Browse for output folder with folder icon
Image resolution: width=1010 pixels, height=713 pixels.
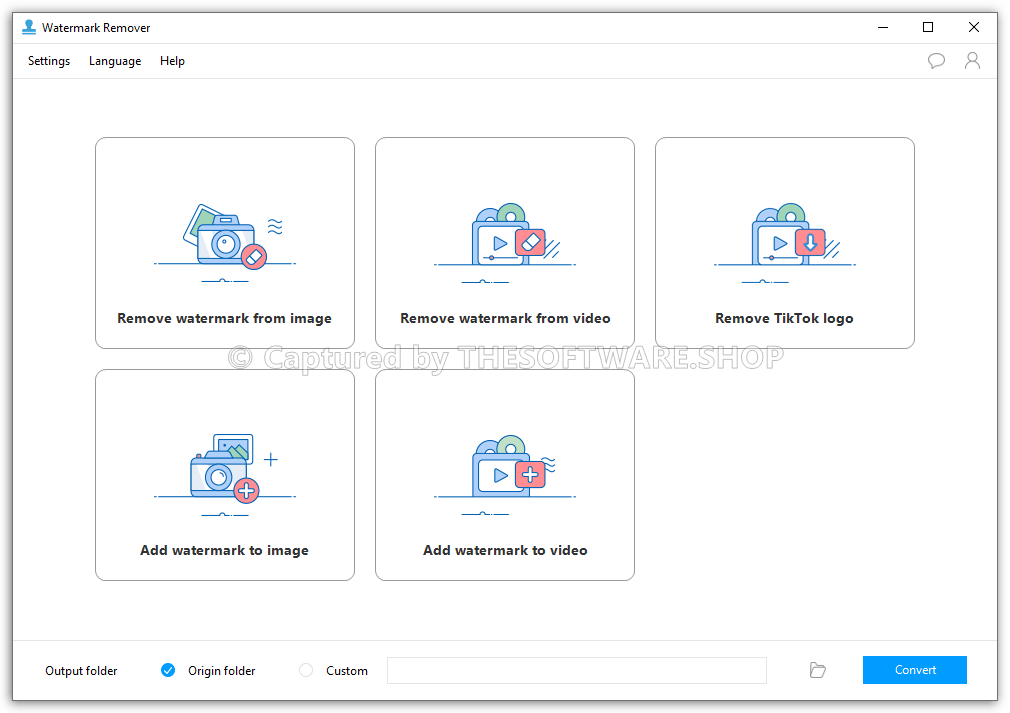click(817, 670)
